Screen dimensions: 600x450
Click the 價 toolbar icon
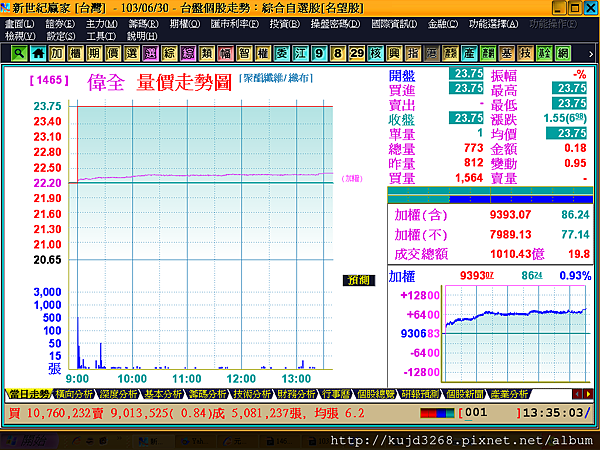click(x=113, y=53)
